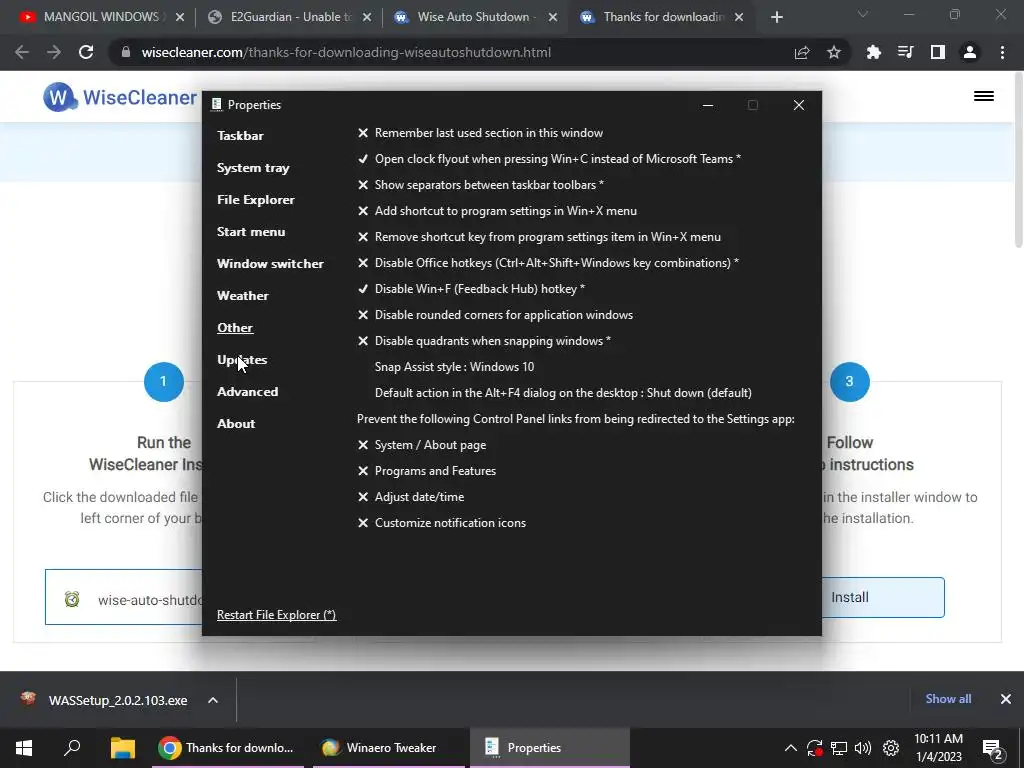The image size is (1024, 768).
Task: Select the About section
Action: point(236,424)
